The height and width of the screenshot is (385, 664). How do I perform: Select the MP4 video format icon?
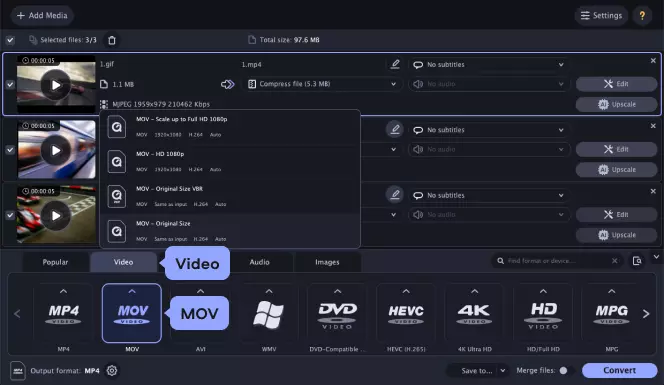tap(63, 313)
